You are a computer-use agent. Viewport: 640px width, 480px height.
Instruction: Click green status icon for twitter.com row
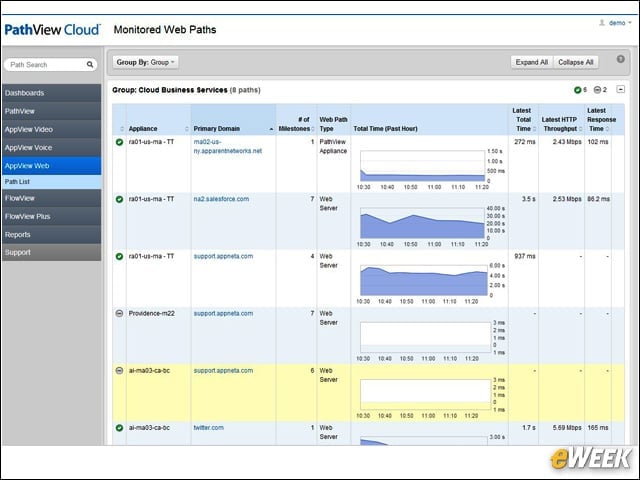119,428
